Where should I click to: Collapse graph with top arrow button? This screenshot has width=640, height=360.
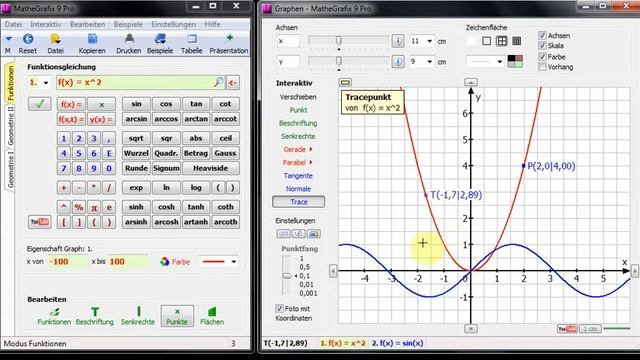[471, 82]
